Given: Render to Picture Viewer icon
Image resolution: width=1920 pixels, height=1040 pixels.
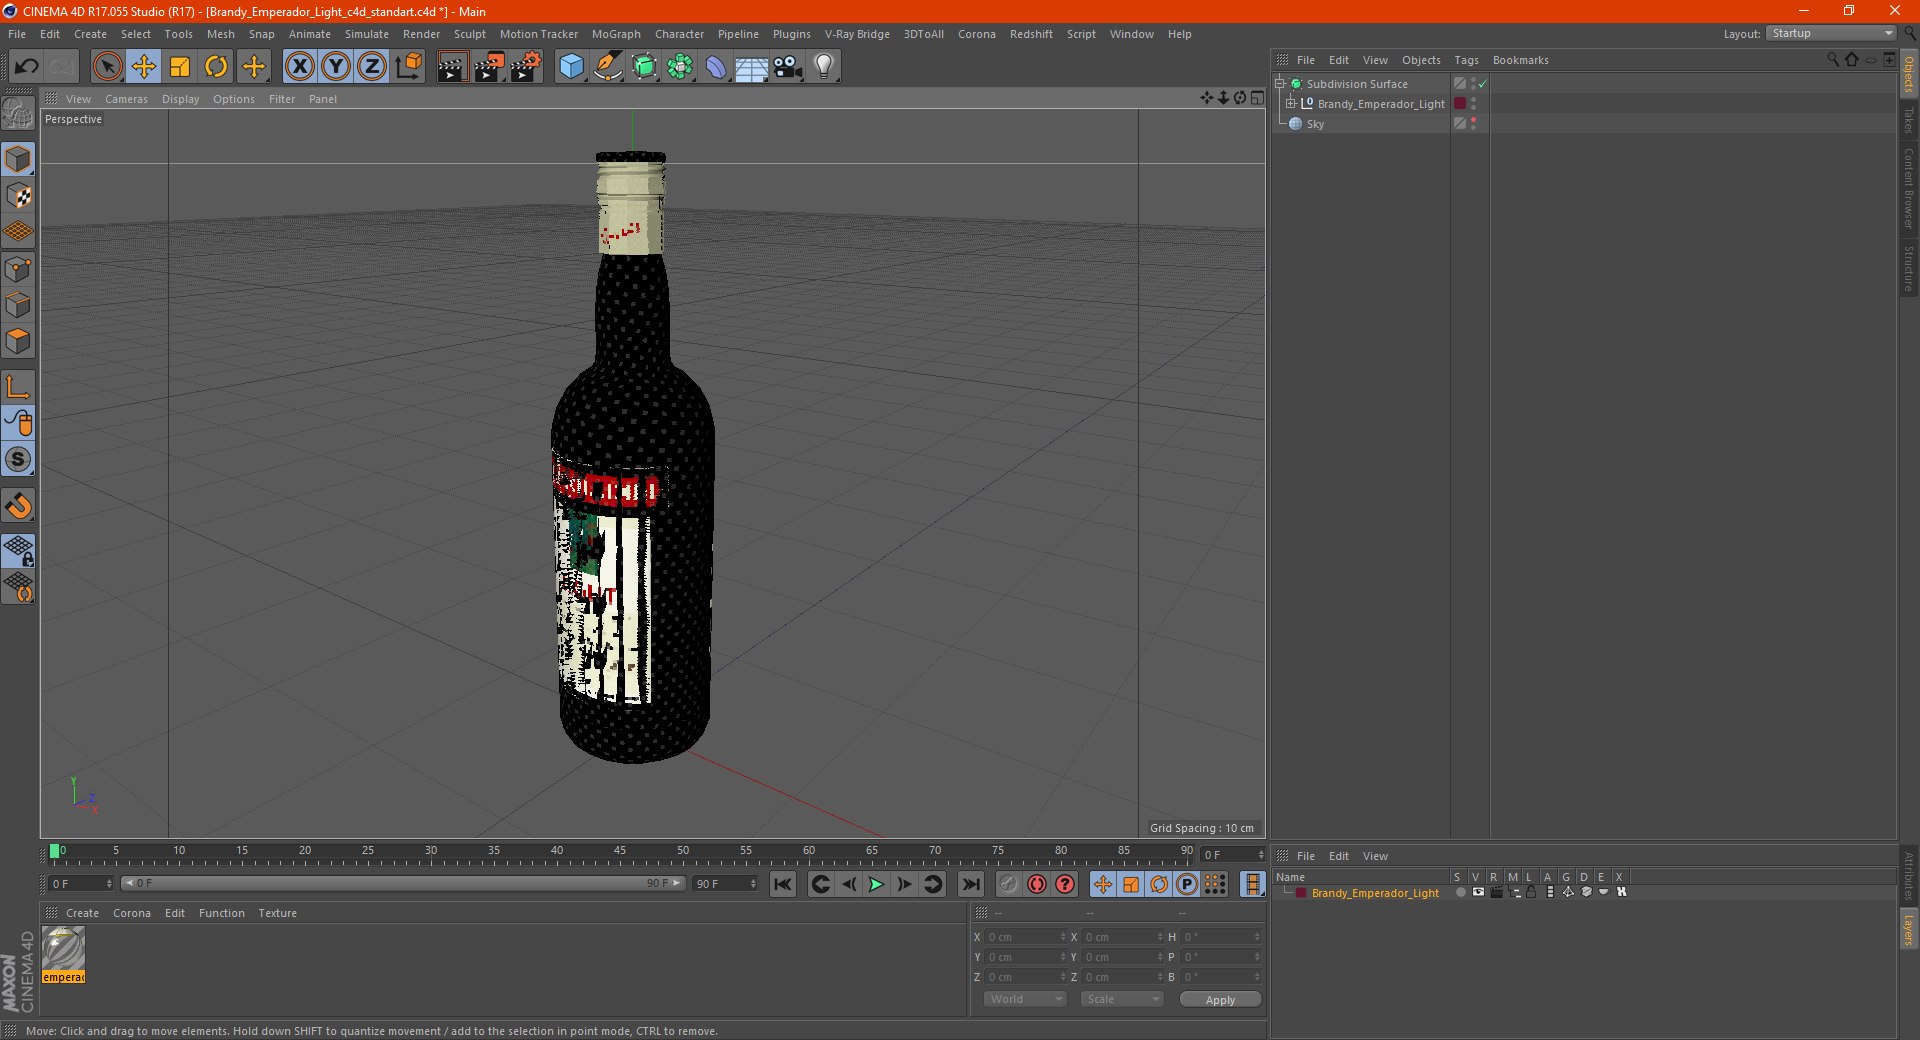Looking at the screenshot, I should 489,67.
